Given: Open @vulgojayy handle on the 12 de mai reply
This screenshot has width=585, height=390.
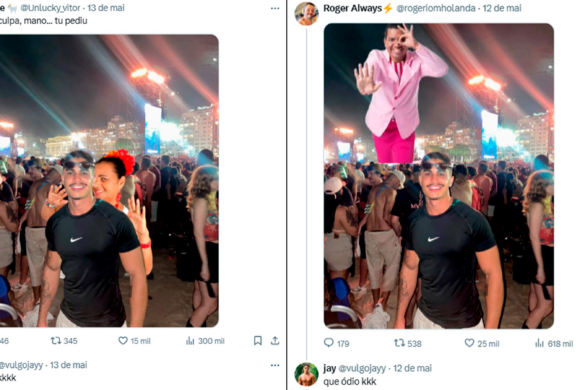Looking at the screenshot, I should tap(362, 368).
